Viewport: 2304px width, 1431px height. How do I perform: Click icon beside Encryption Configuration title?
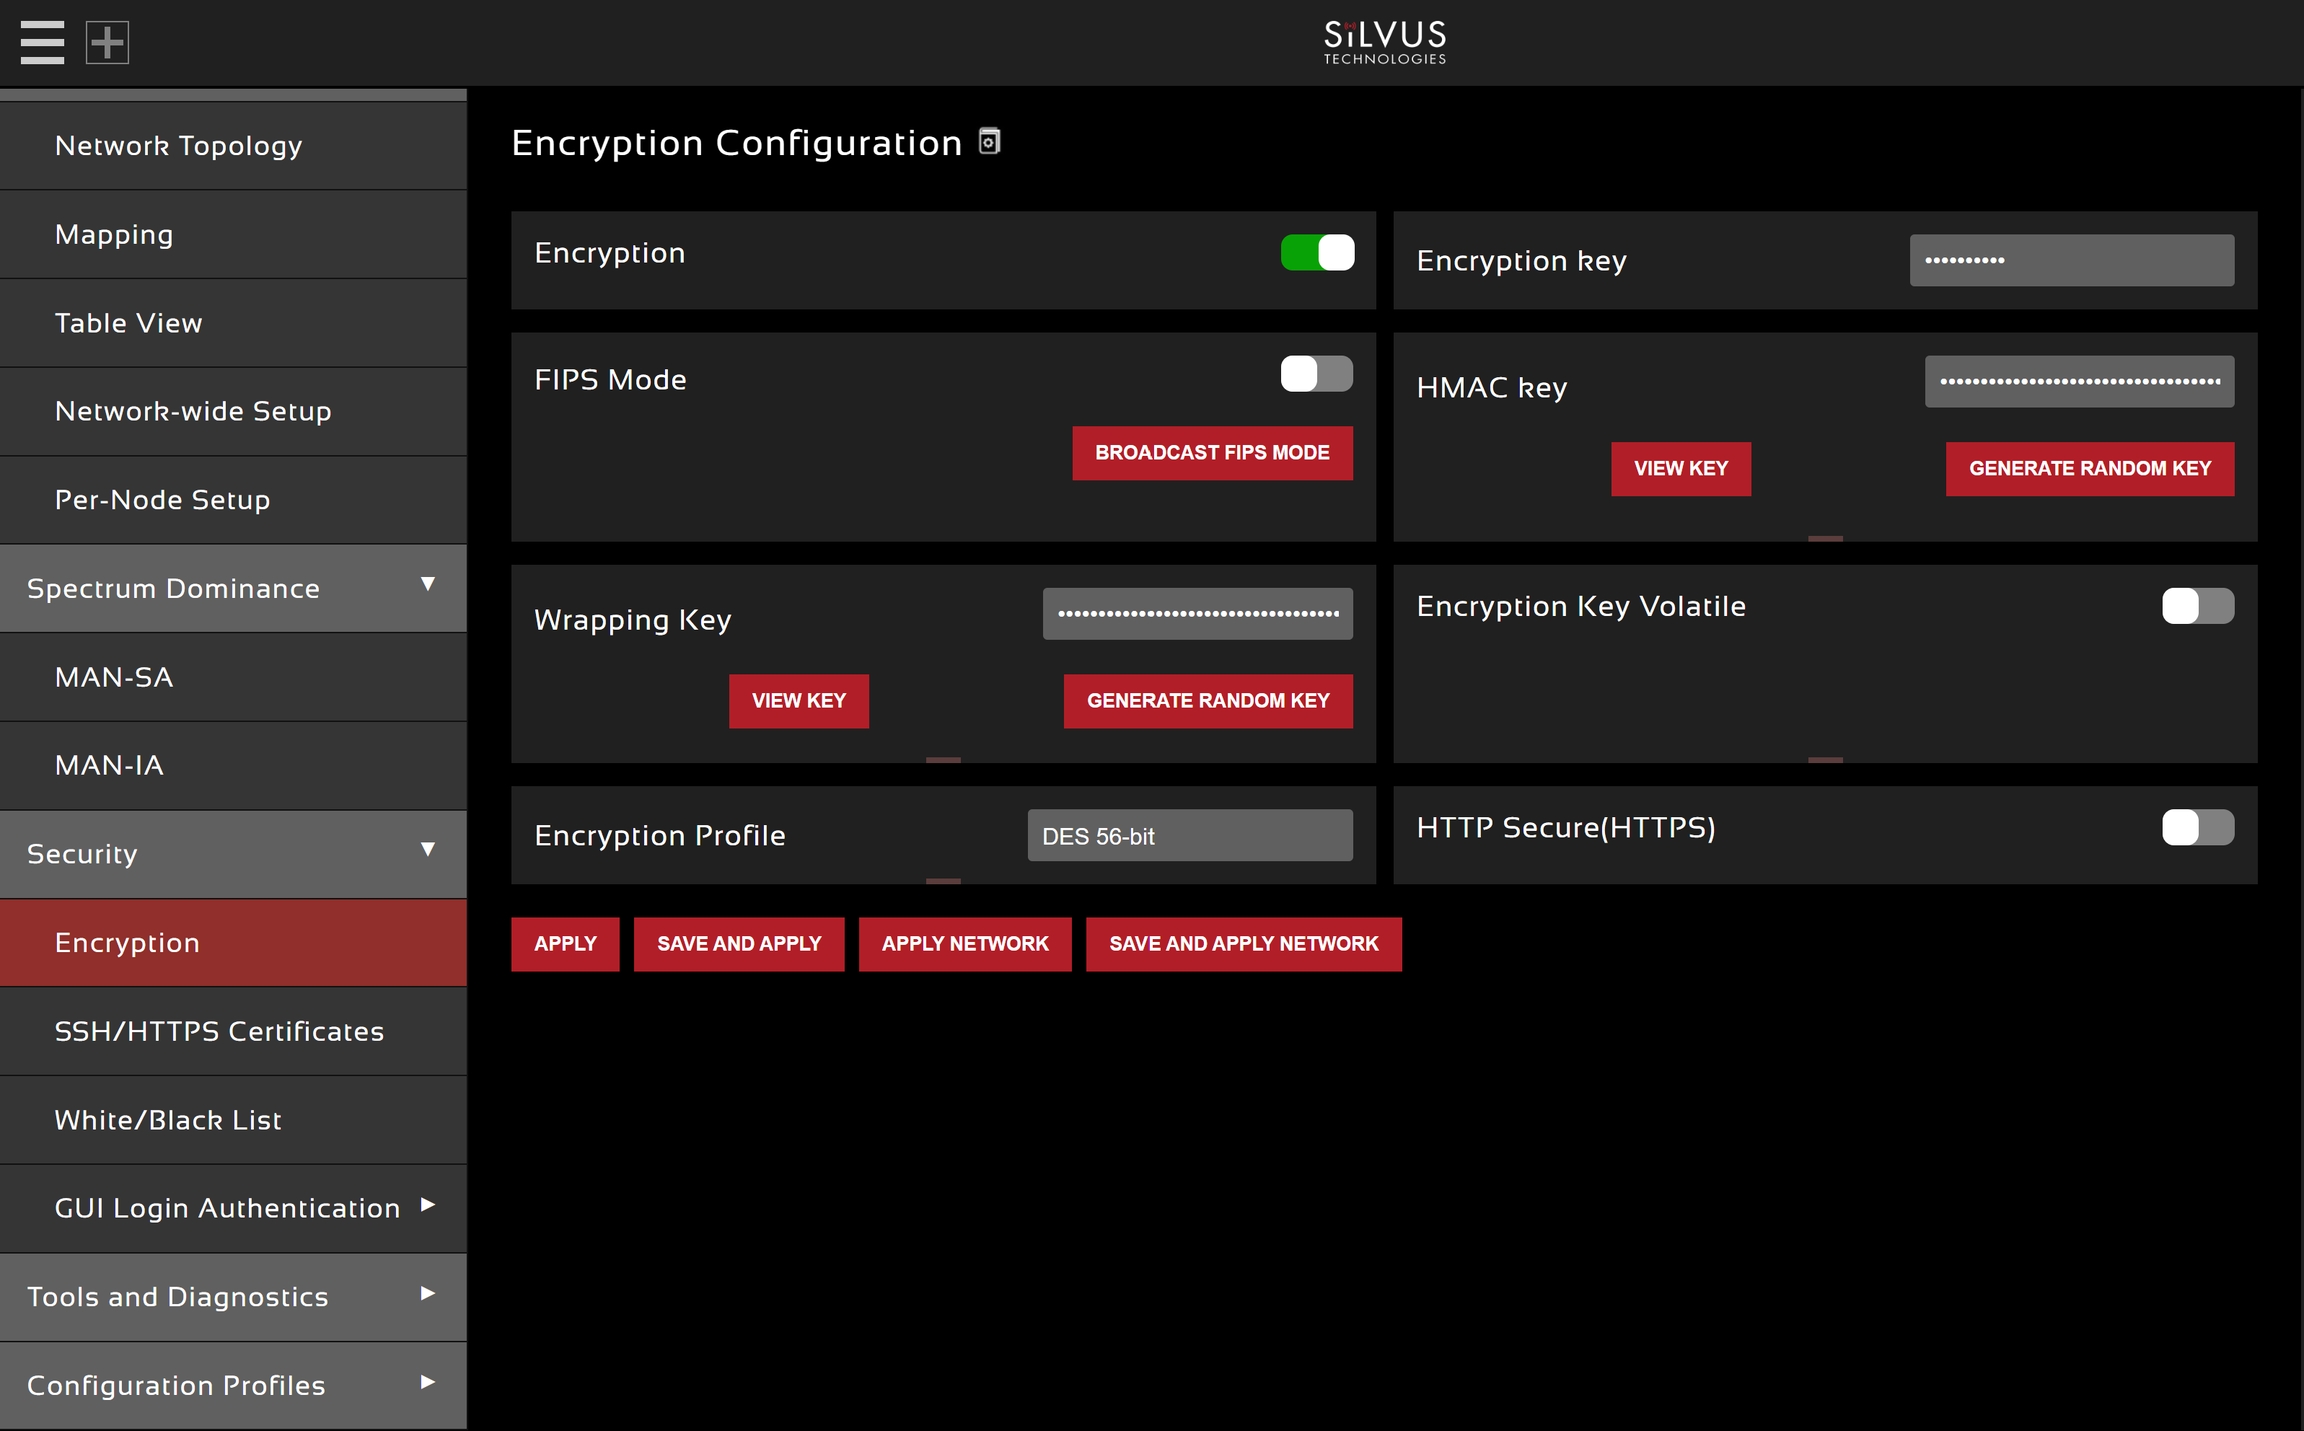pos(989,141)
